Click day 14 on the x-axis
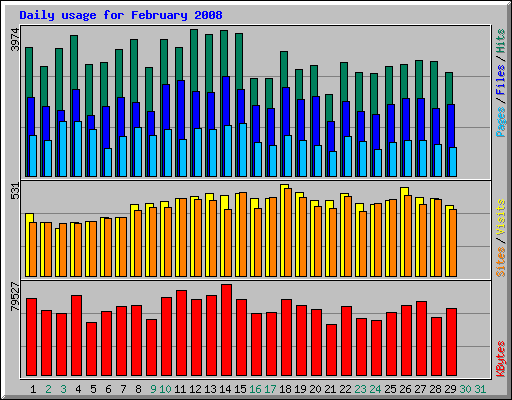512x400 pixels. point(225,389)
